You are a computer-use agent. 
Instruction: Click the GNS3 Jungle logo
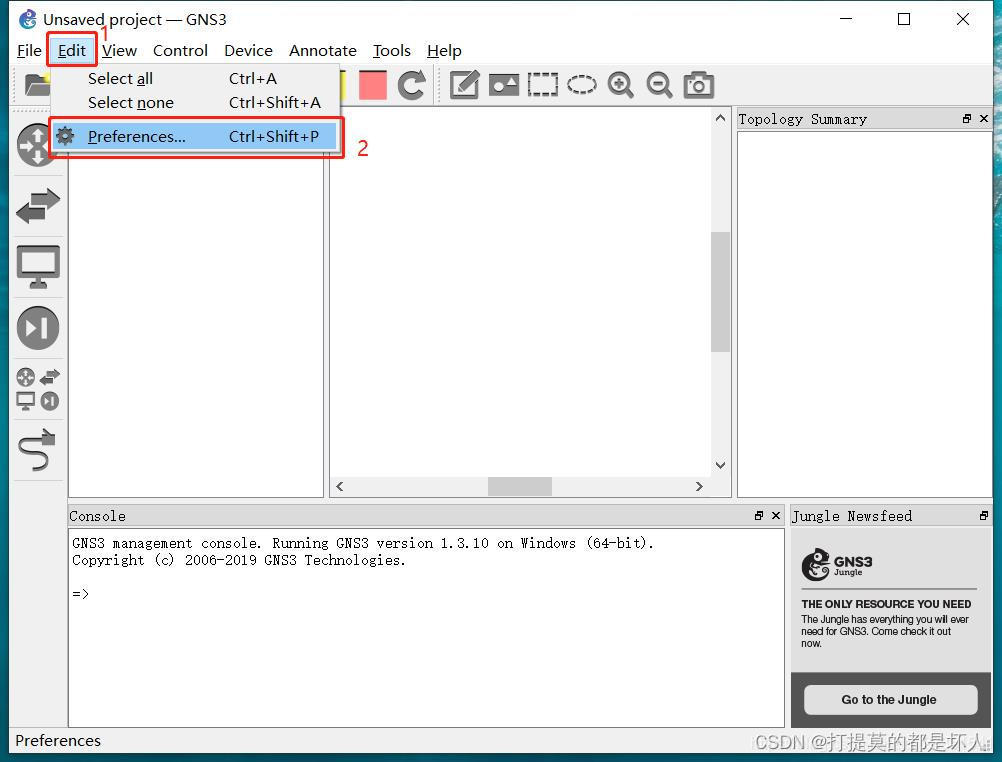(837, 564)
